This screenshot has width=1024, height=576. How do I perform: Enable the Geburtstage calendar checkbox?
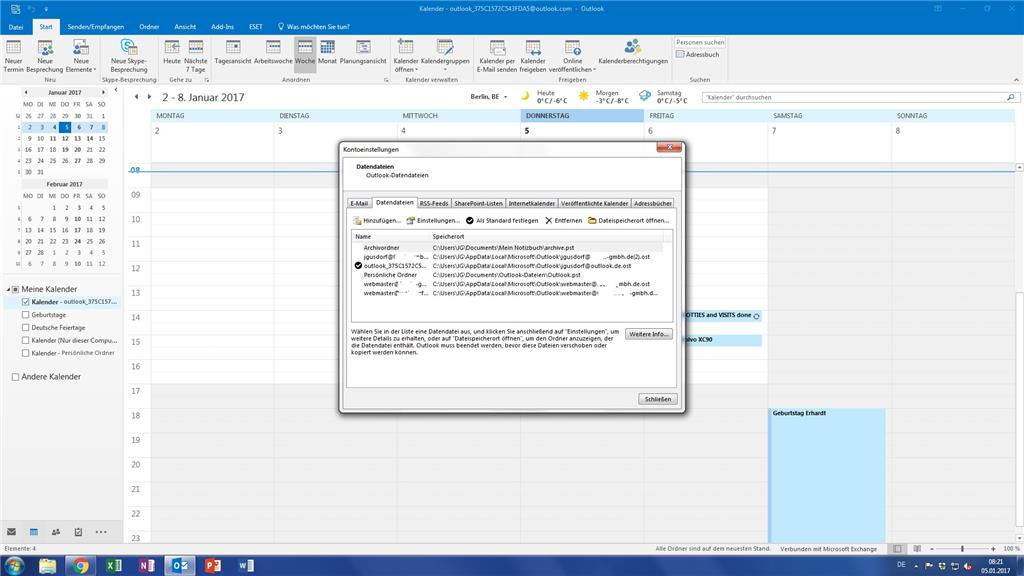(25, 315)
